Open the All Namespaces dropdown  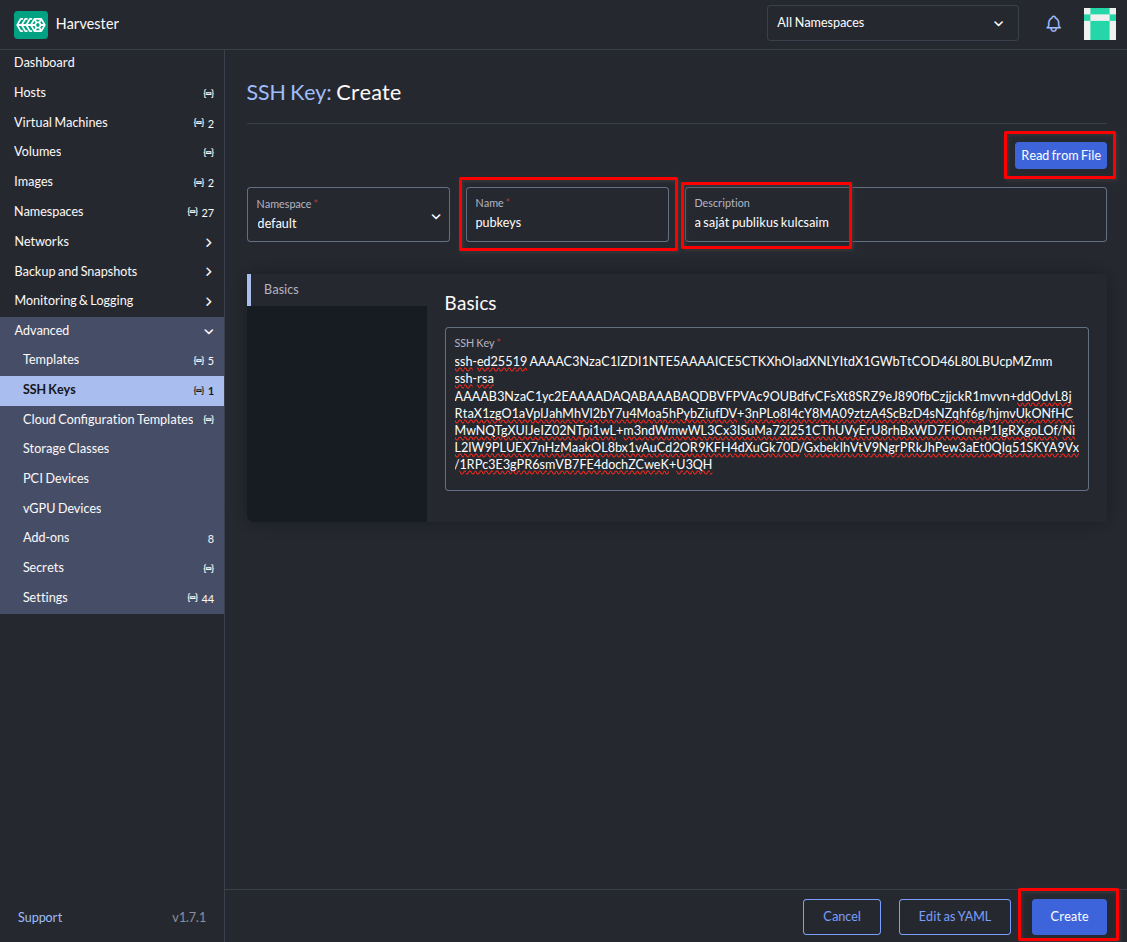point(892,23)
